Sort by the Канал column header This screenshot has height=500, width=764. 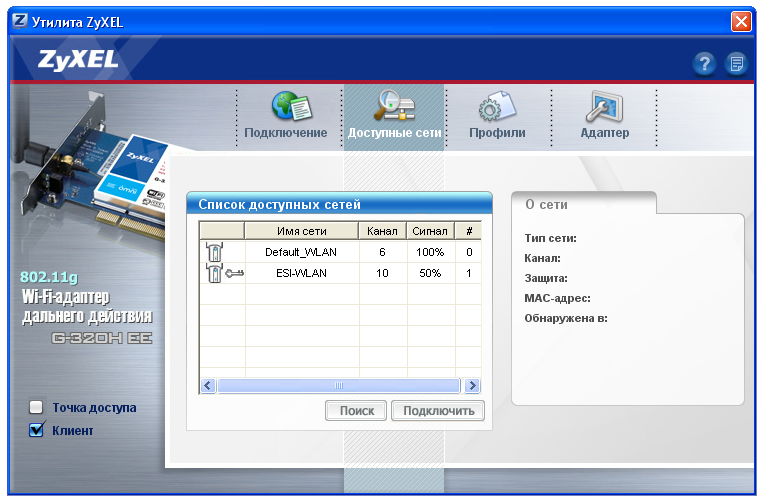point(382,231)
